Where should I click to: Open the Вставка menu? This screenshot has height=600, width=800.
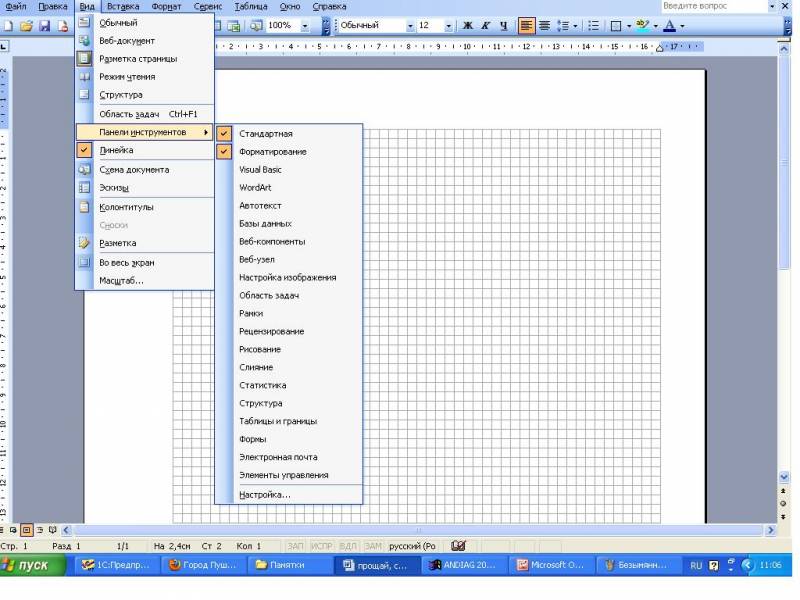(122, 6)
